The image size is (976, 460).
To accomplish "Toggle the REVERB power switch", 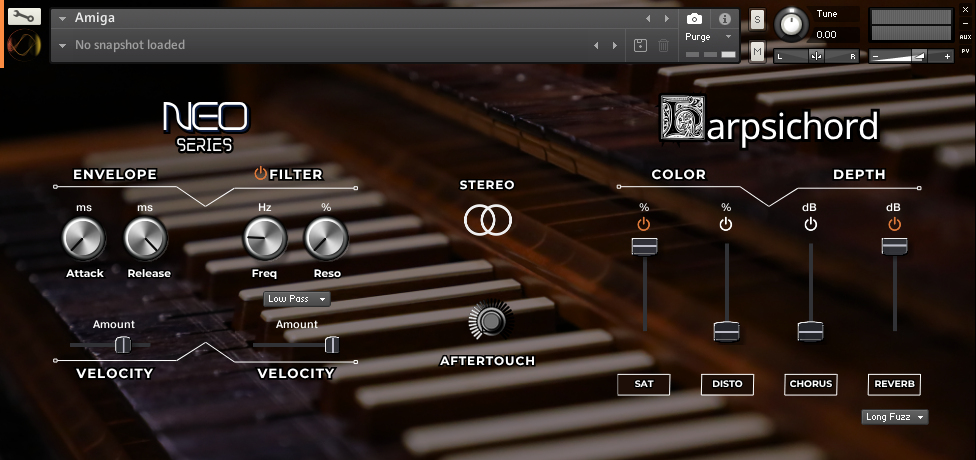I will point(894,224).
